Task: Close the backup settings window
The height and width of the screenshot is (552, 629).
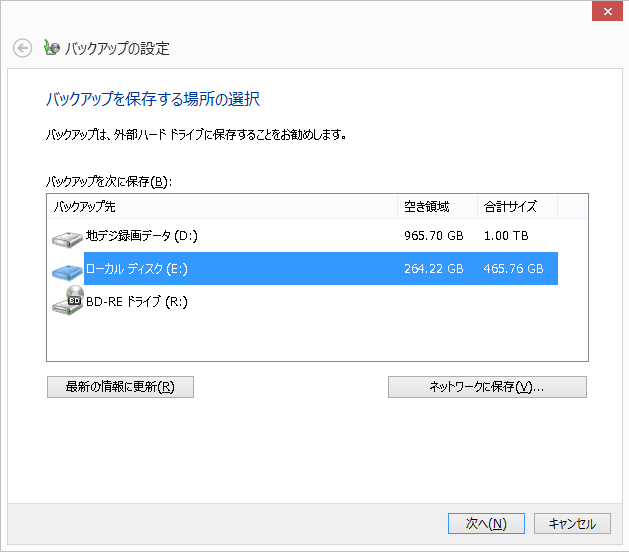Action: (x=604, y=12)
